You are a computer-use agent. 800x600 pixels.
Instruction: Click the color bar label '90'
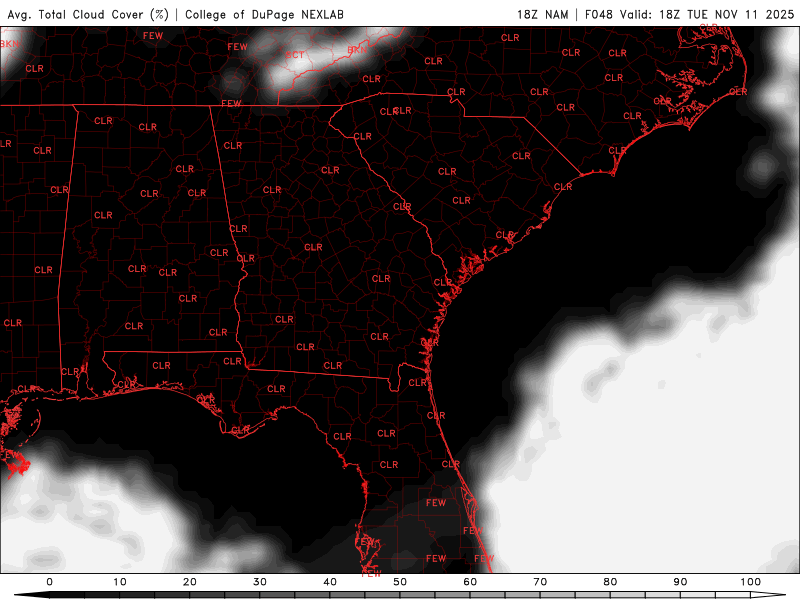680,582
